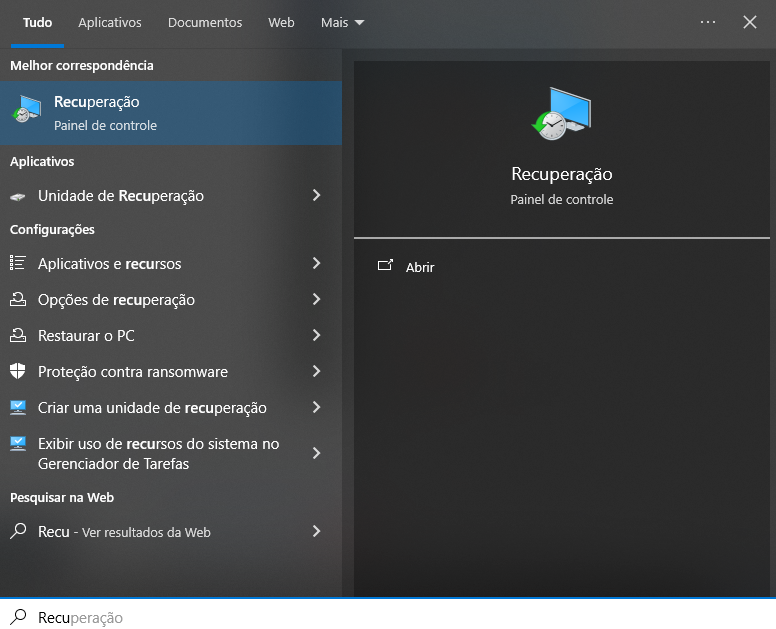The height and width of the screenshot is (629, 776).
Task: Open Recu web results link
Action: 124,532
